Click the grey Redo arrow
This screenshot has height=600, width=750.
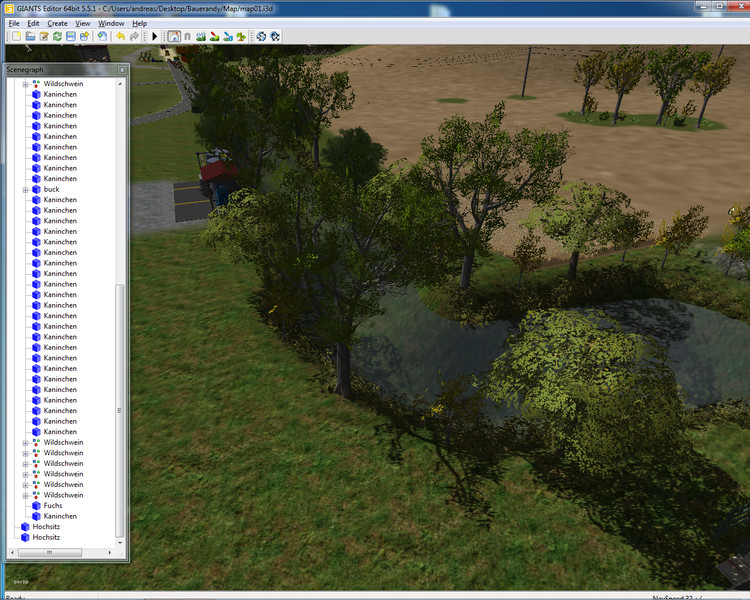[134, 36]
